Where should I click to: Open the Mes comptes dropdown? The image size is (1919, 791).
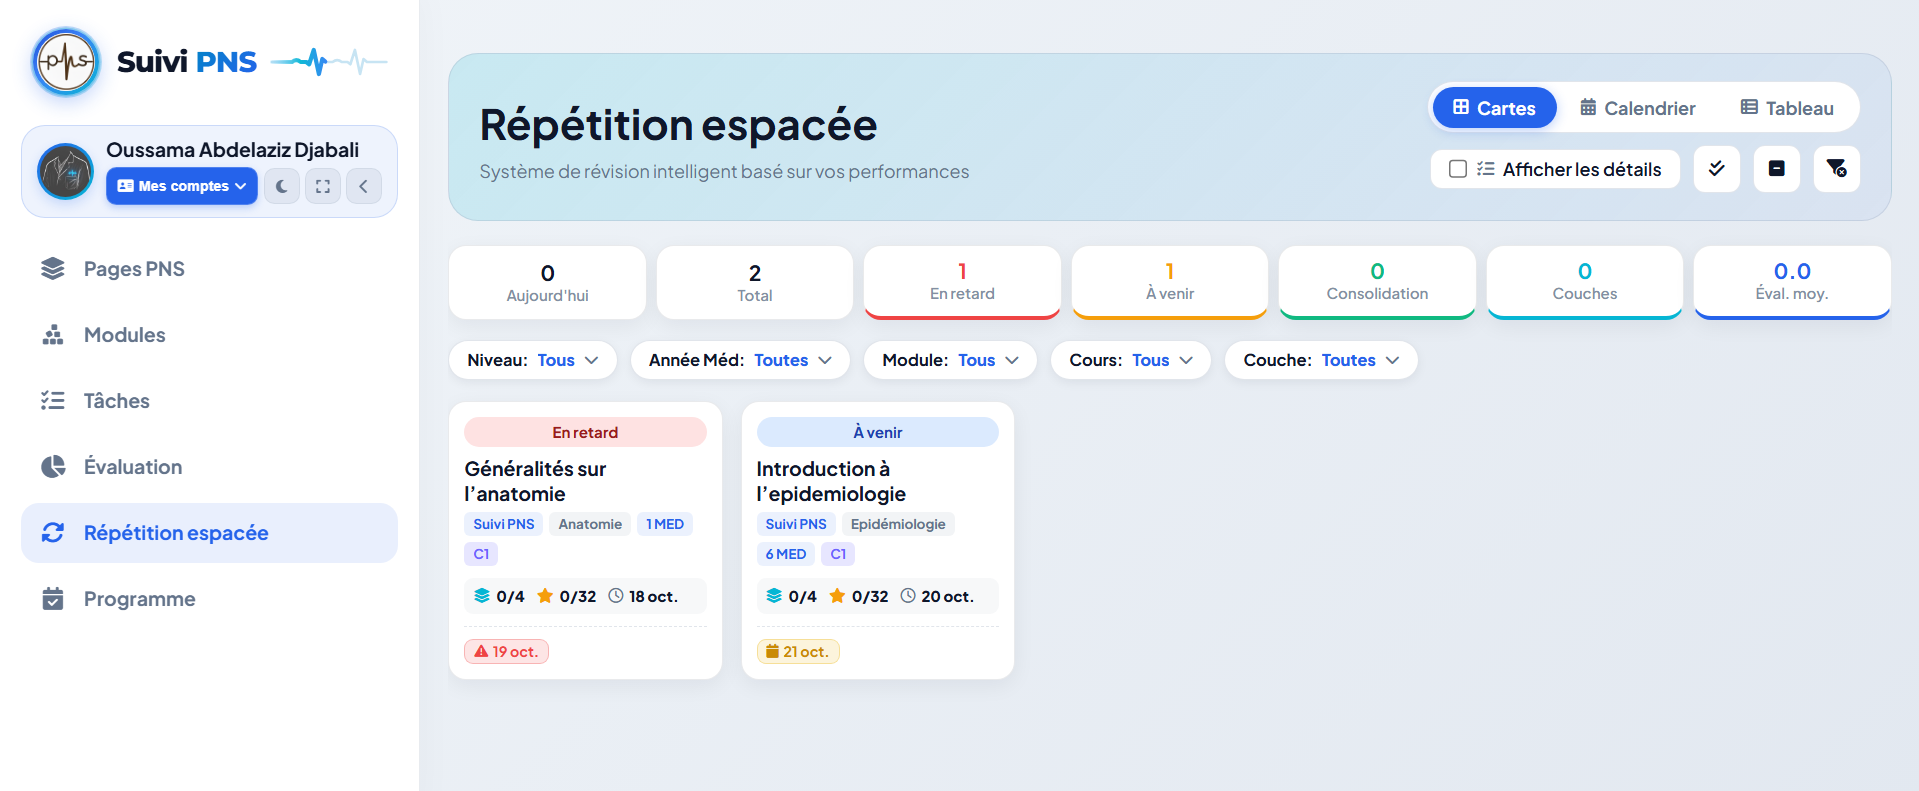[x=182, y=186]
